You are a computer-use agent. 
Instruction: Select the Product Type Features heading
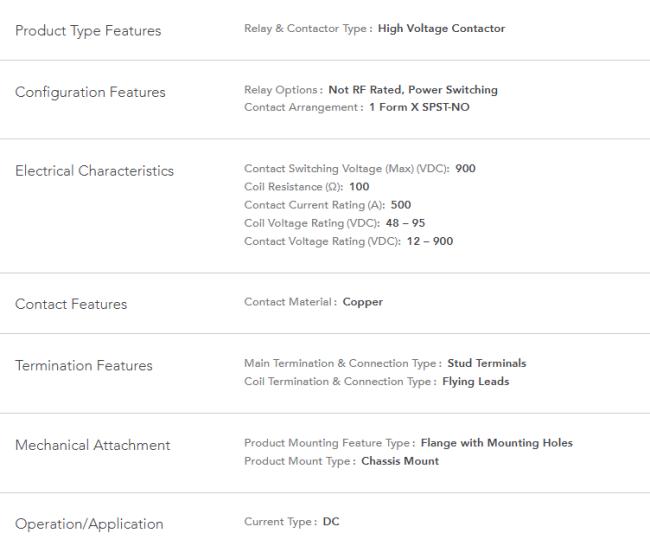click(x=88, y=31)
